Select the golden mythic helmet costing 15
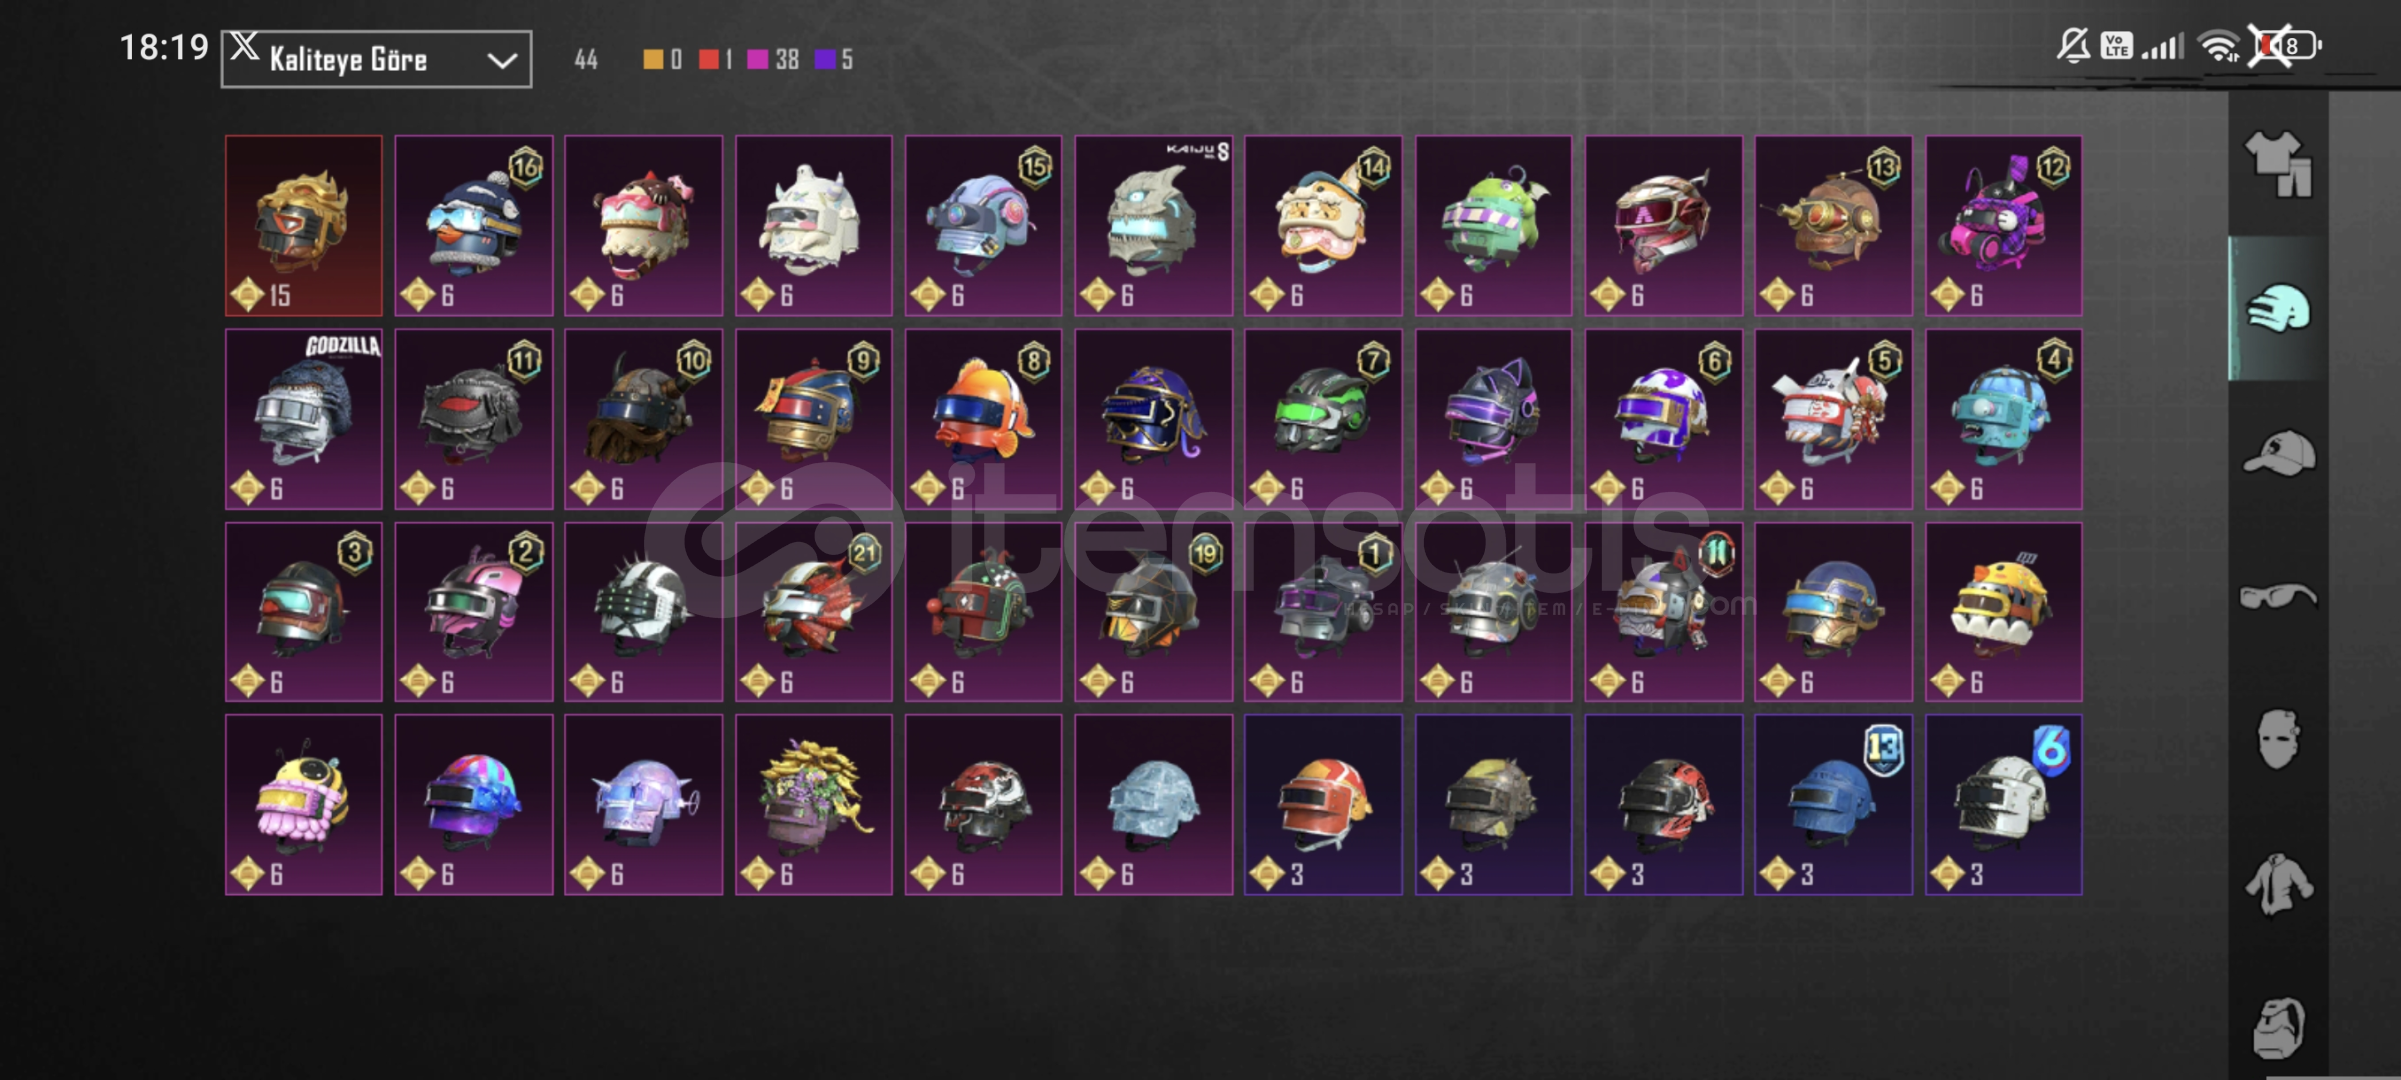The width and height of the screenshot is (2401, 1080). pos(304,225)
